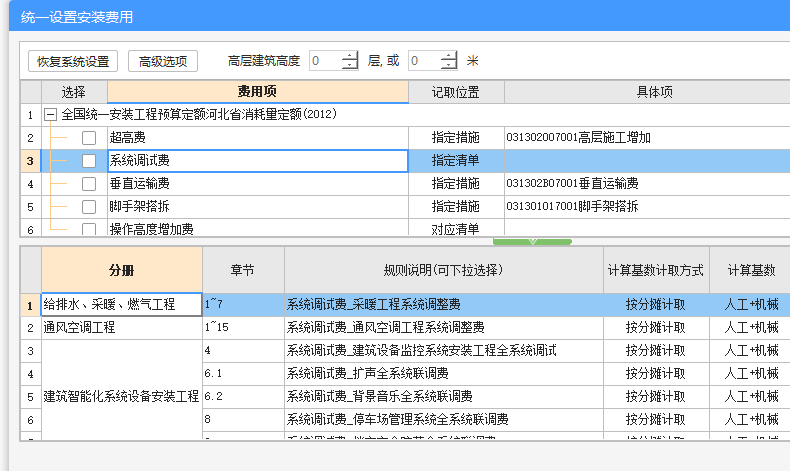This screenshot has width=790, height=471.
Task: Check the 系统调试费 checkbox
Action: (89, 161)
